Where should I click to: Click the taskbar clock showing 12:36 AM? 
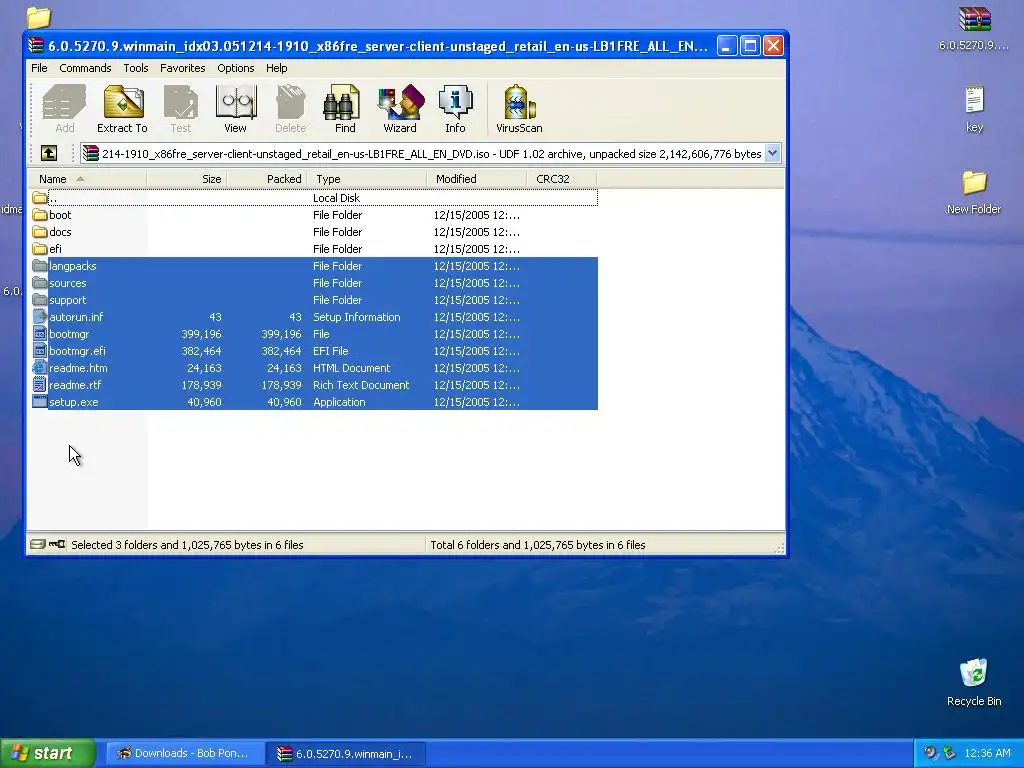click(987, 753)
